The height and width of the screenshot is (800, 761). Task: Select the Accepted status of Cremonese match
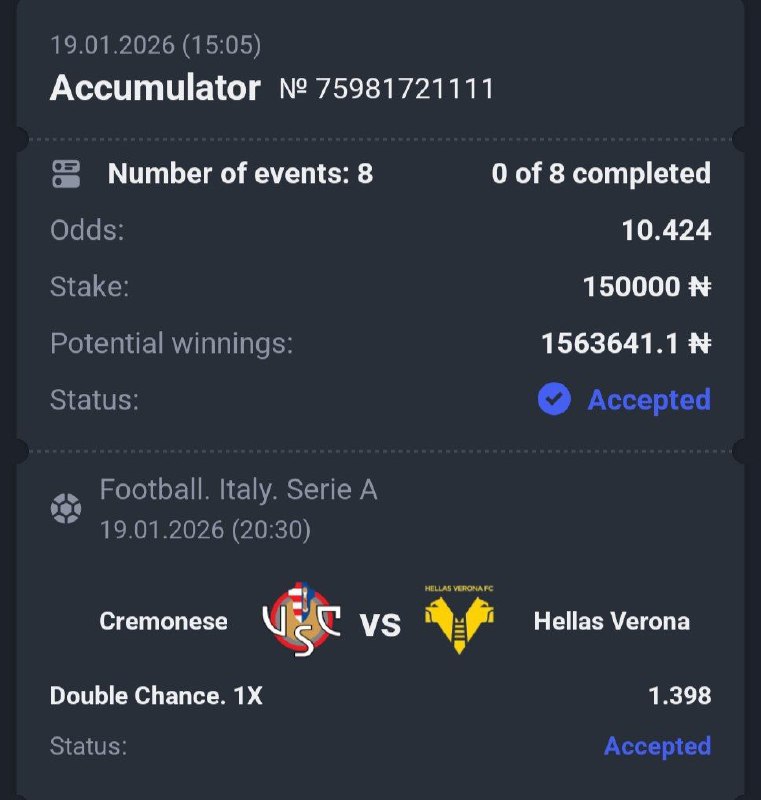657,746
